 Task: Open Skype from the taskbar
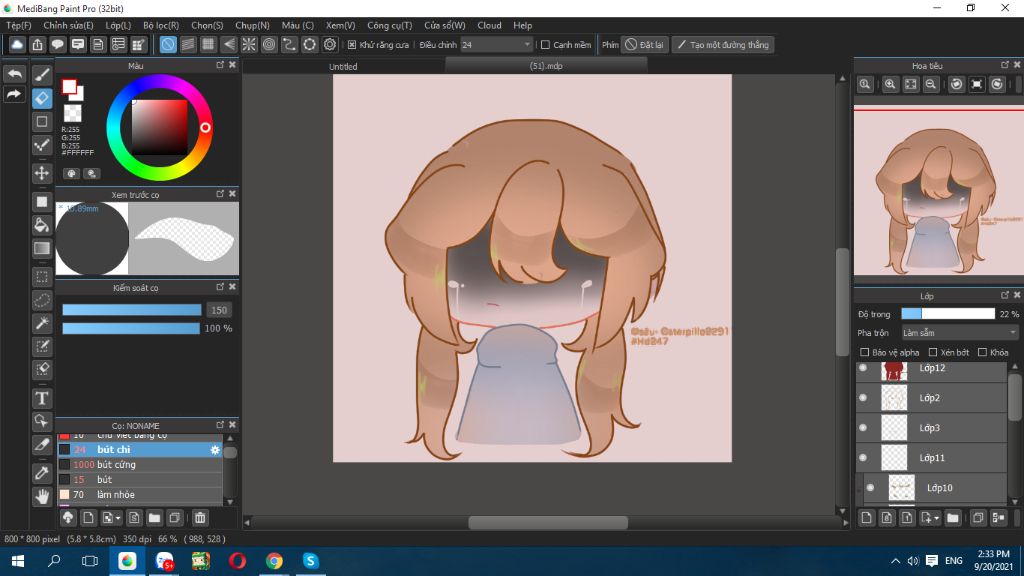tap(310, 561)
